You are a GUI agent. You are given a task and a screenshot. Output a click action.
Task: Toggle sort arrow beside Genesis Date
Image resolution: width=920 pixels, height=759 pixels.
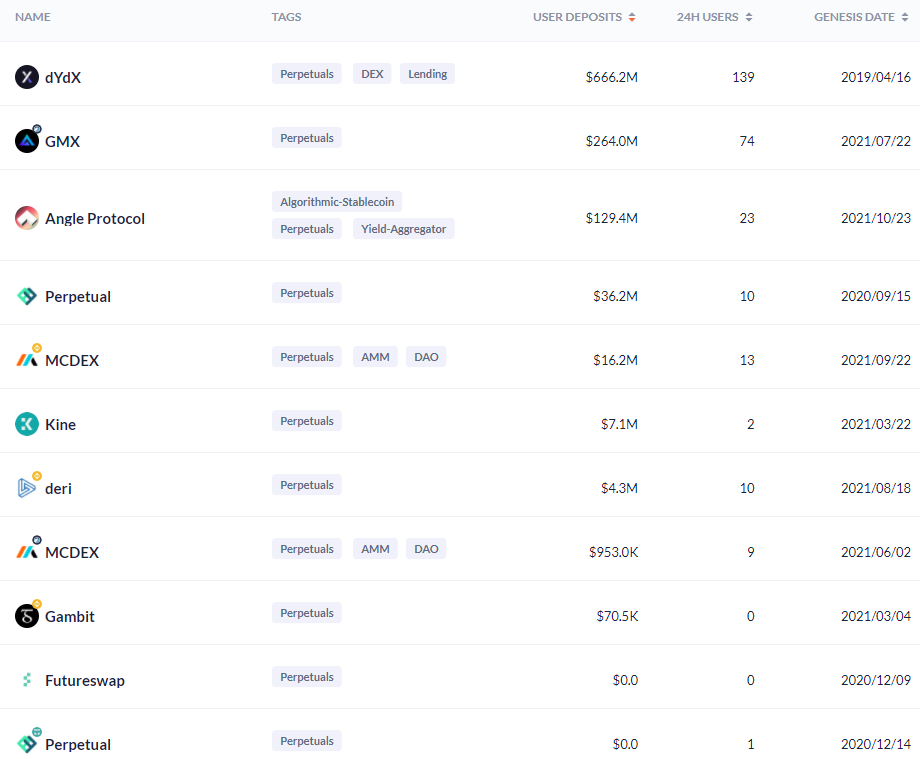click(906, 17)
